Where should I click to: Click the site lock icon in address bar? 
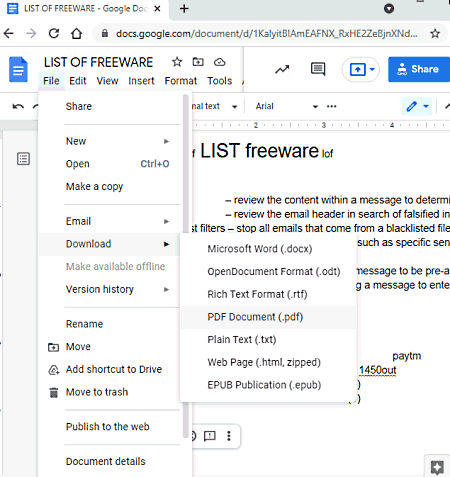click(x=105, y=33)
